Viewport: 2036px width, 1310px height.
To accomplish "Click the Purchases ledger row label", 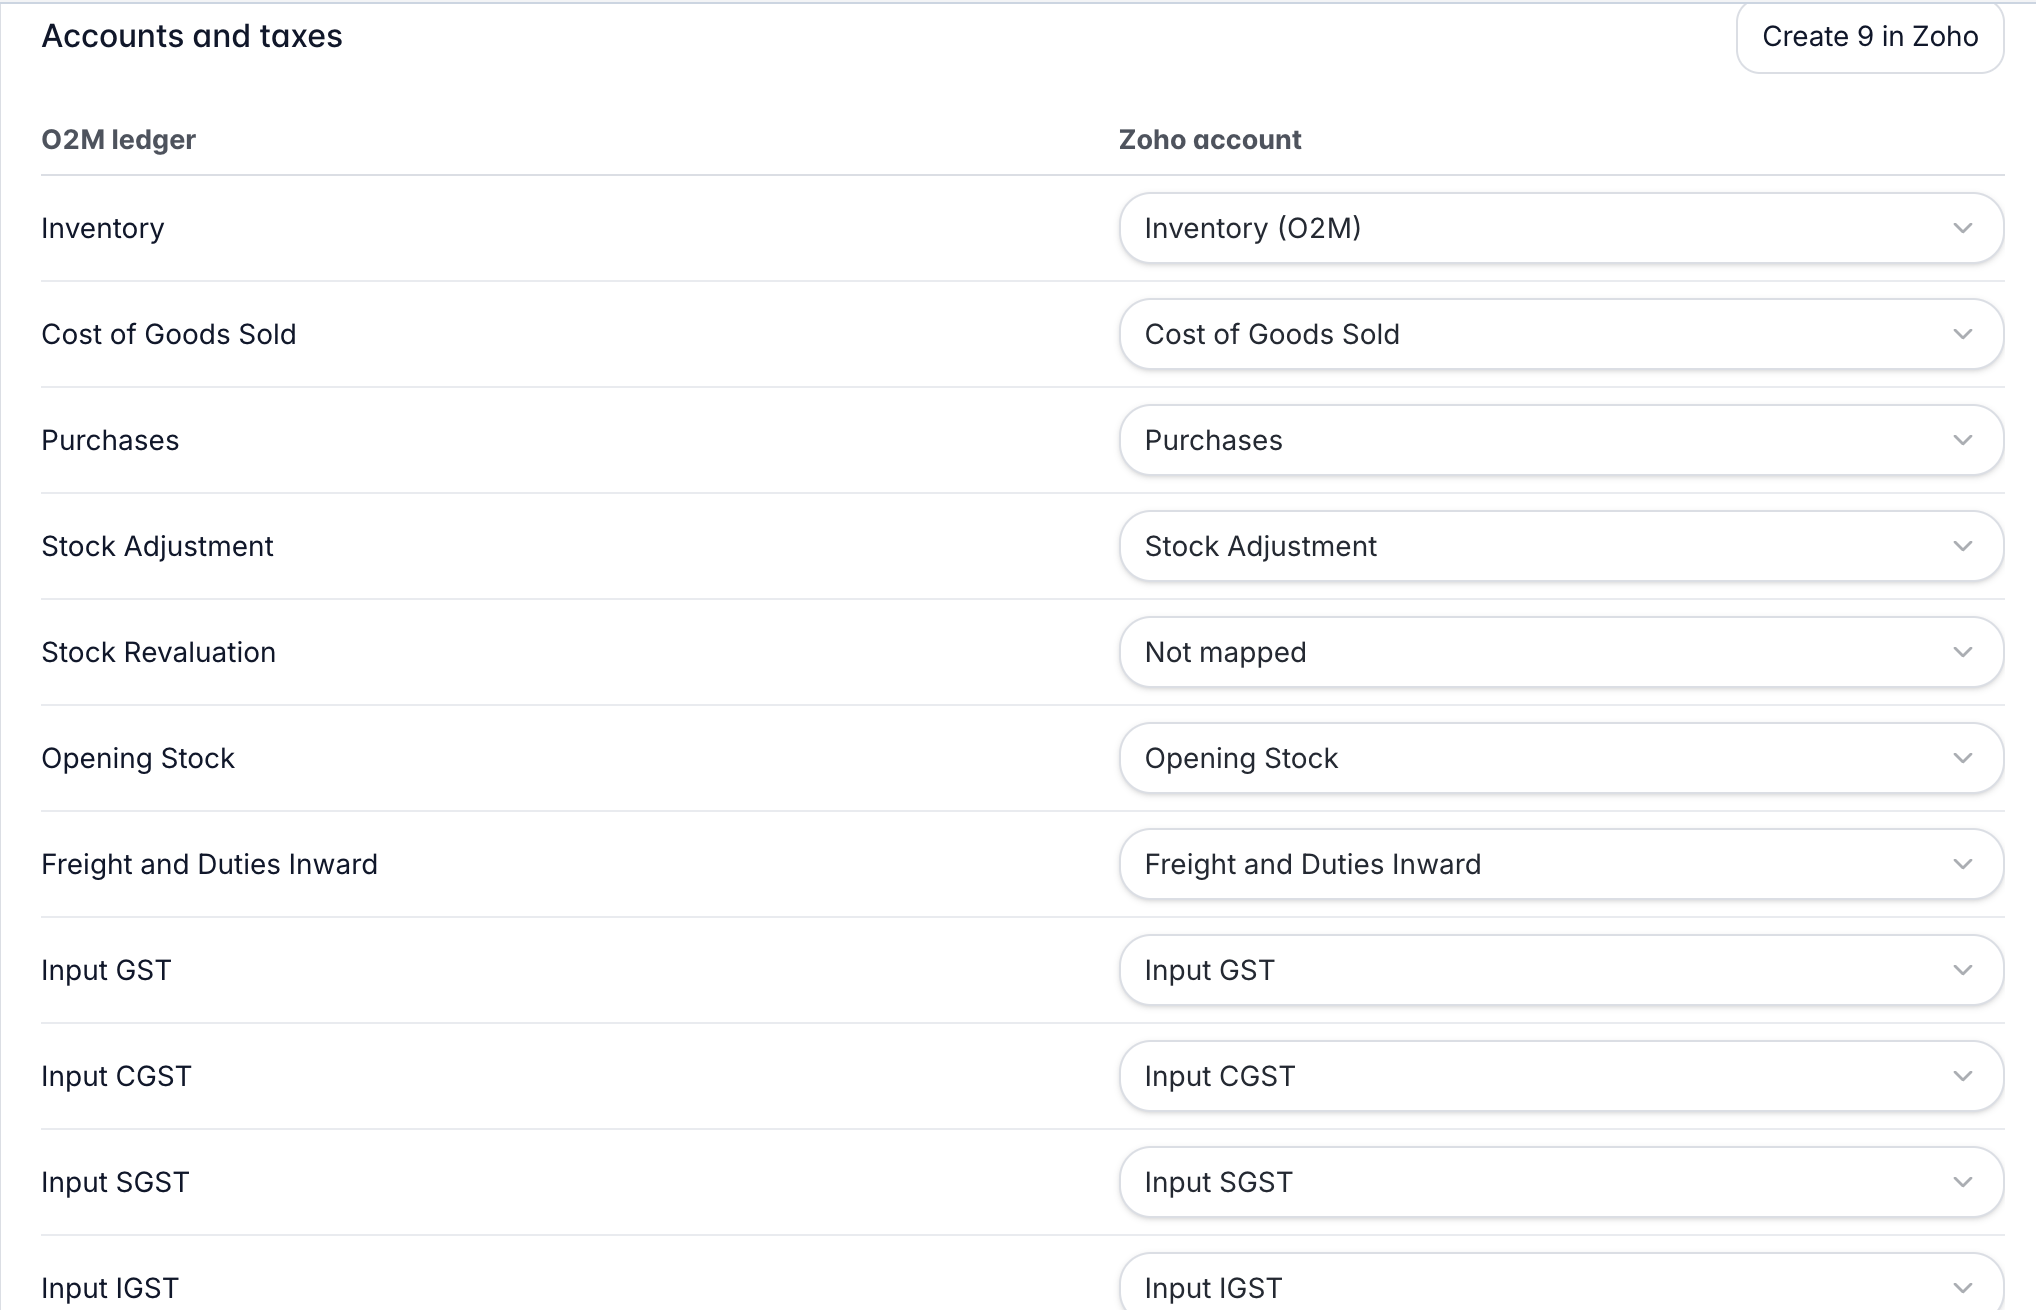I will coord(110,440).
